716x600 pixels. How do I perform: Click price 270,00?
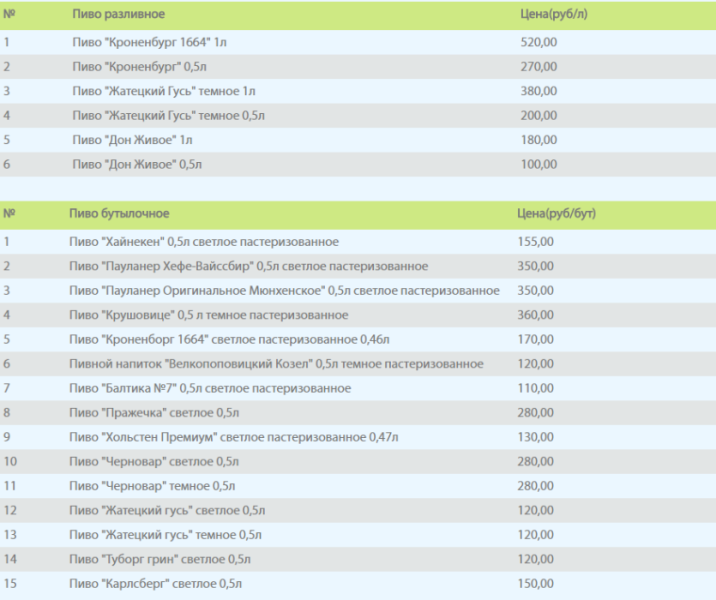coord(539,67)
